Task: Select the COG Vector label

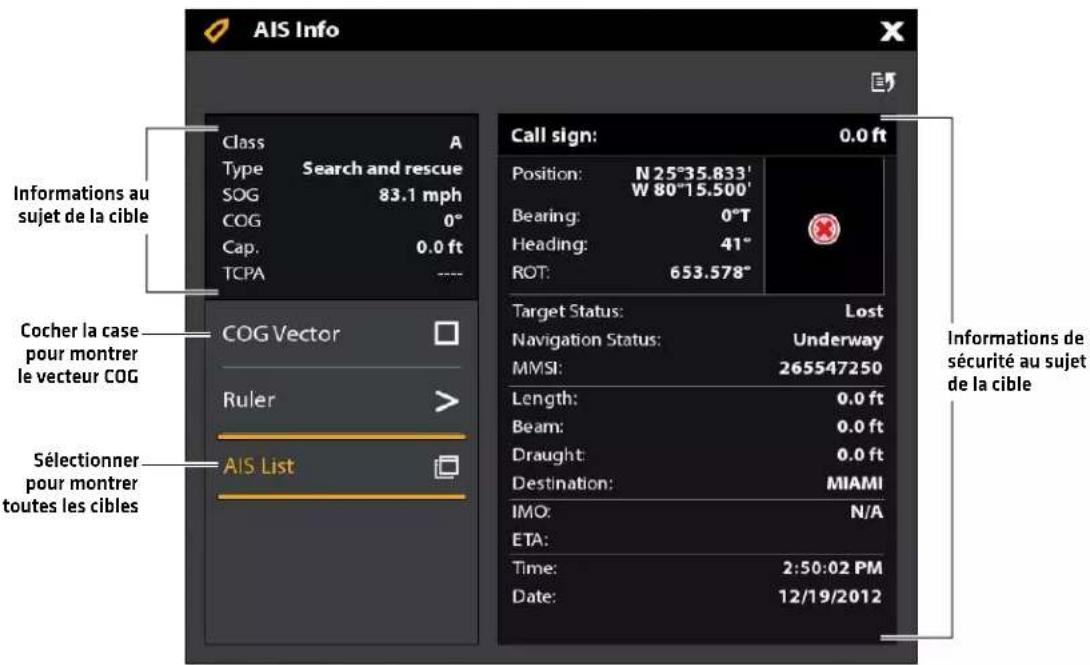Action: (281, 334)
